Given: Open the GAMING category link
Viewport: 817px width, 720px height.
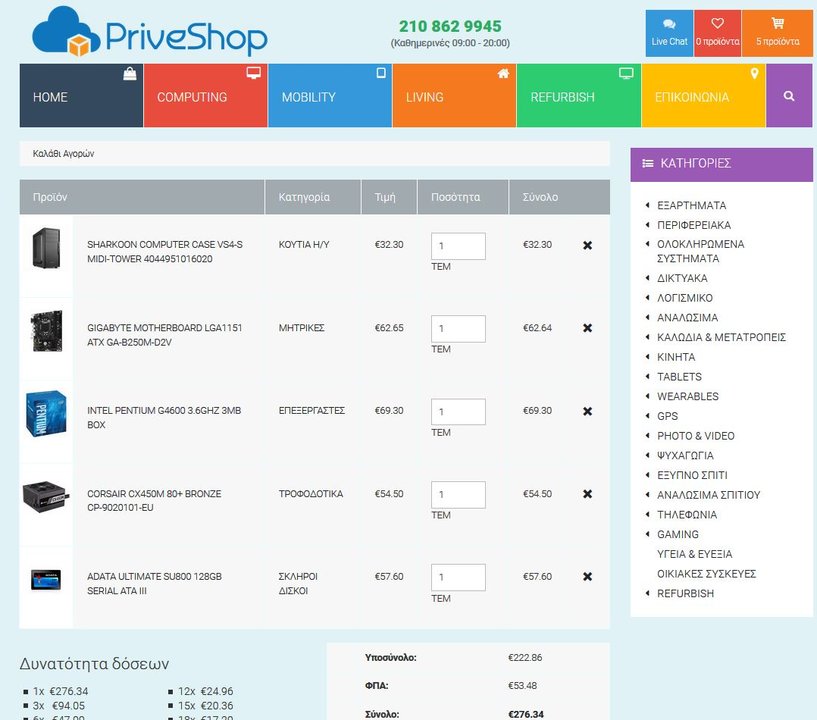Looking at the screenshot, I should click(x=678, y=535).
